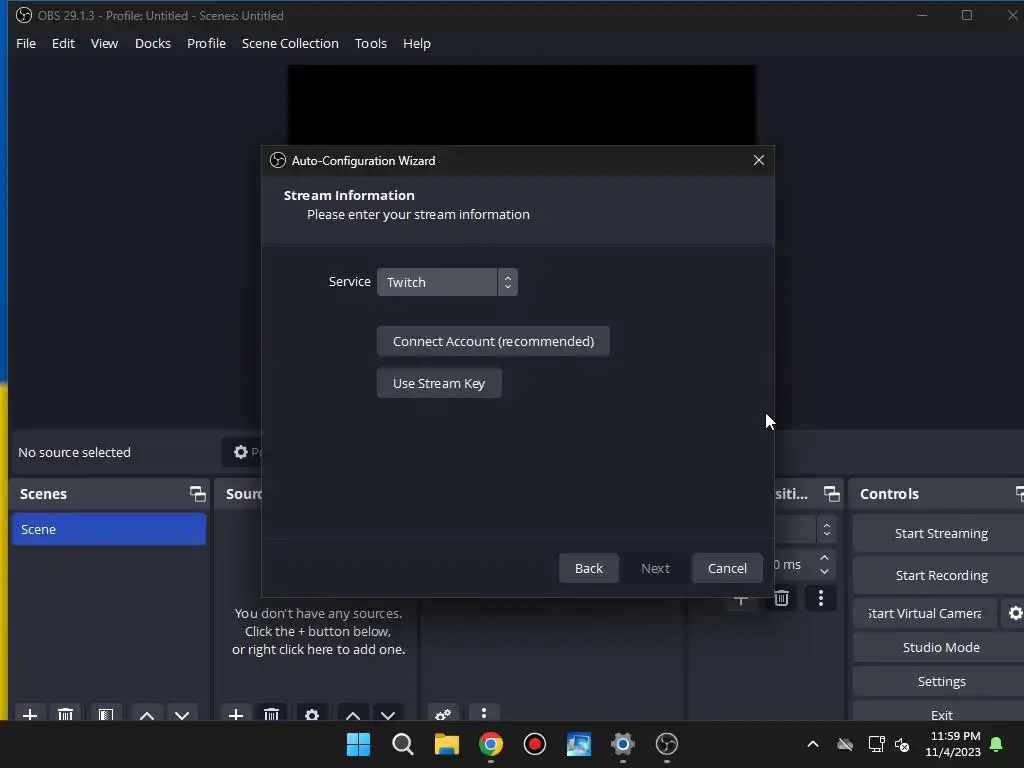Open audio mixer three-dot menu

point(484,713)
